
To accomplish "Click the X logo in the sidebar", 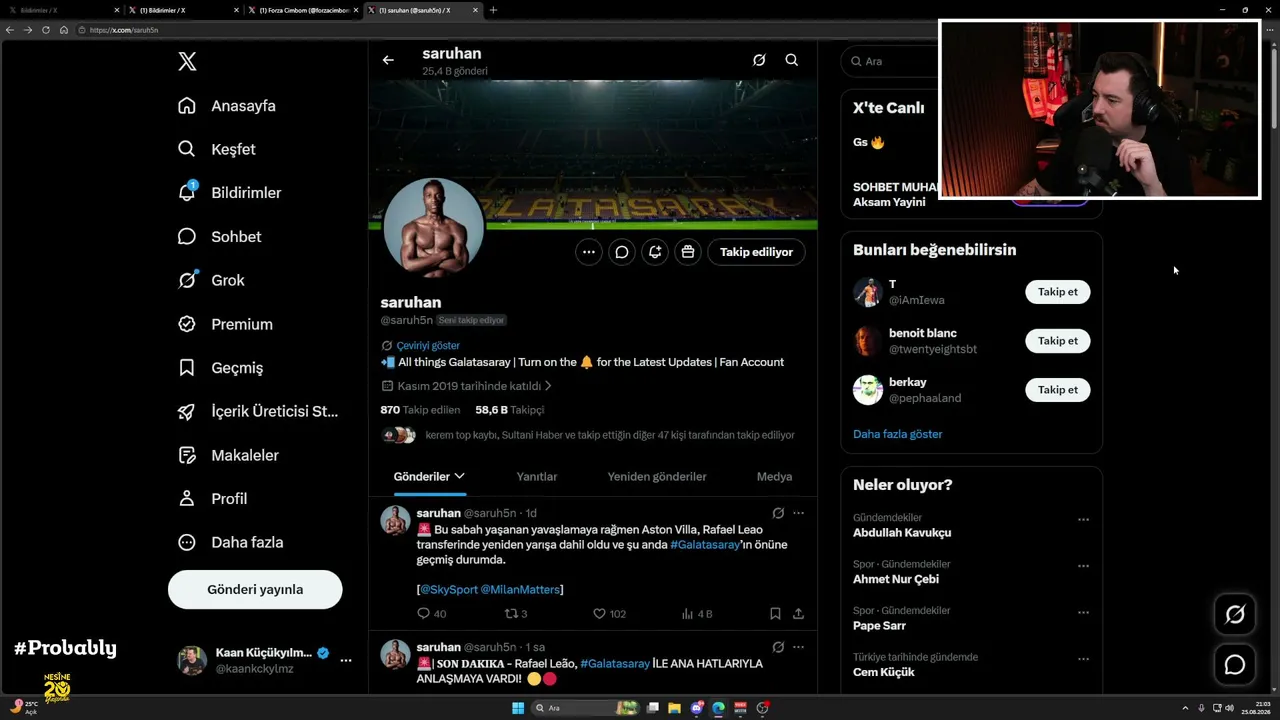I will [x=187, y=62].
